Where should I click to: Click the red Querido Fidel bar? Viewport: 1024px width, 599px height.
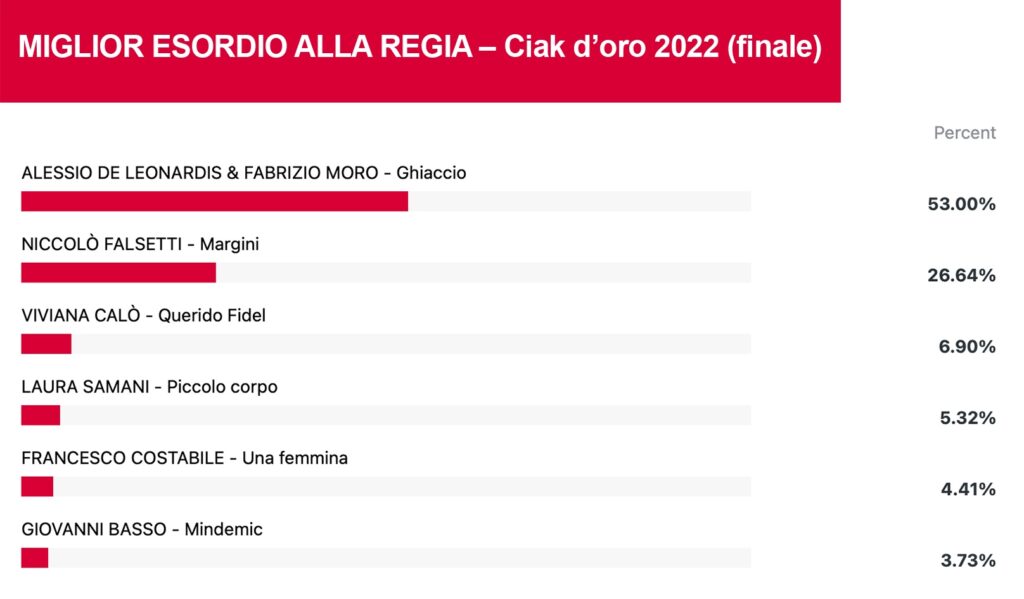click(46, 344)
